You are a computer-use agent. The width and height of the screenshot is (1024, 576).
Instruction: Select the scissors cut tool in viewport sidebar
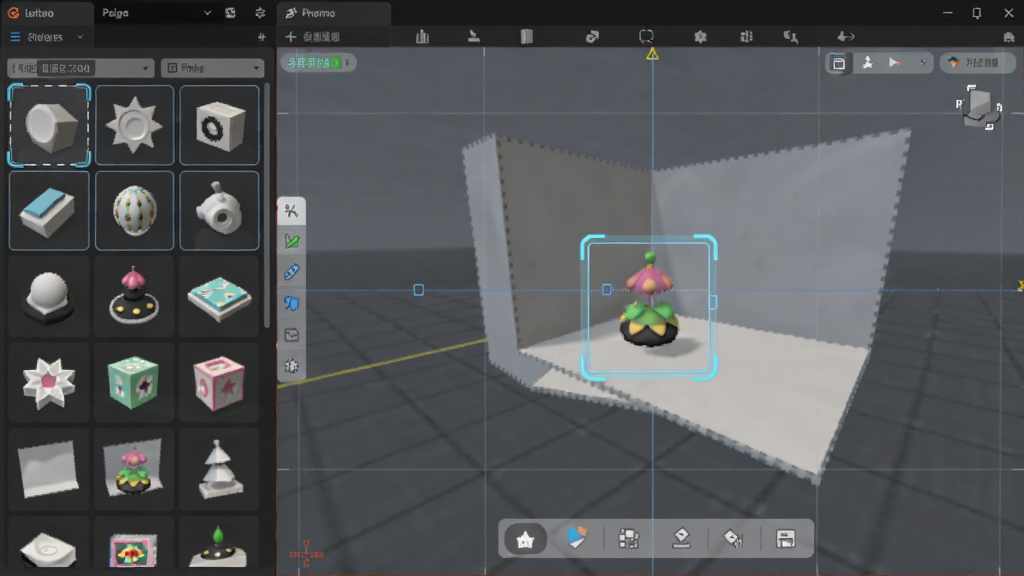point(291,211)
